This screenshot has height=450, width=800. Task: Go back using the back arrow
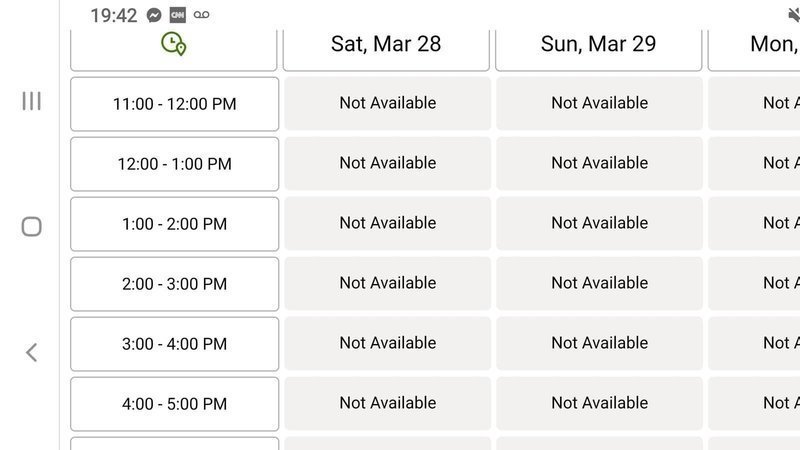[31, 352]
